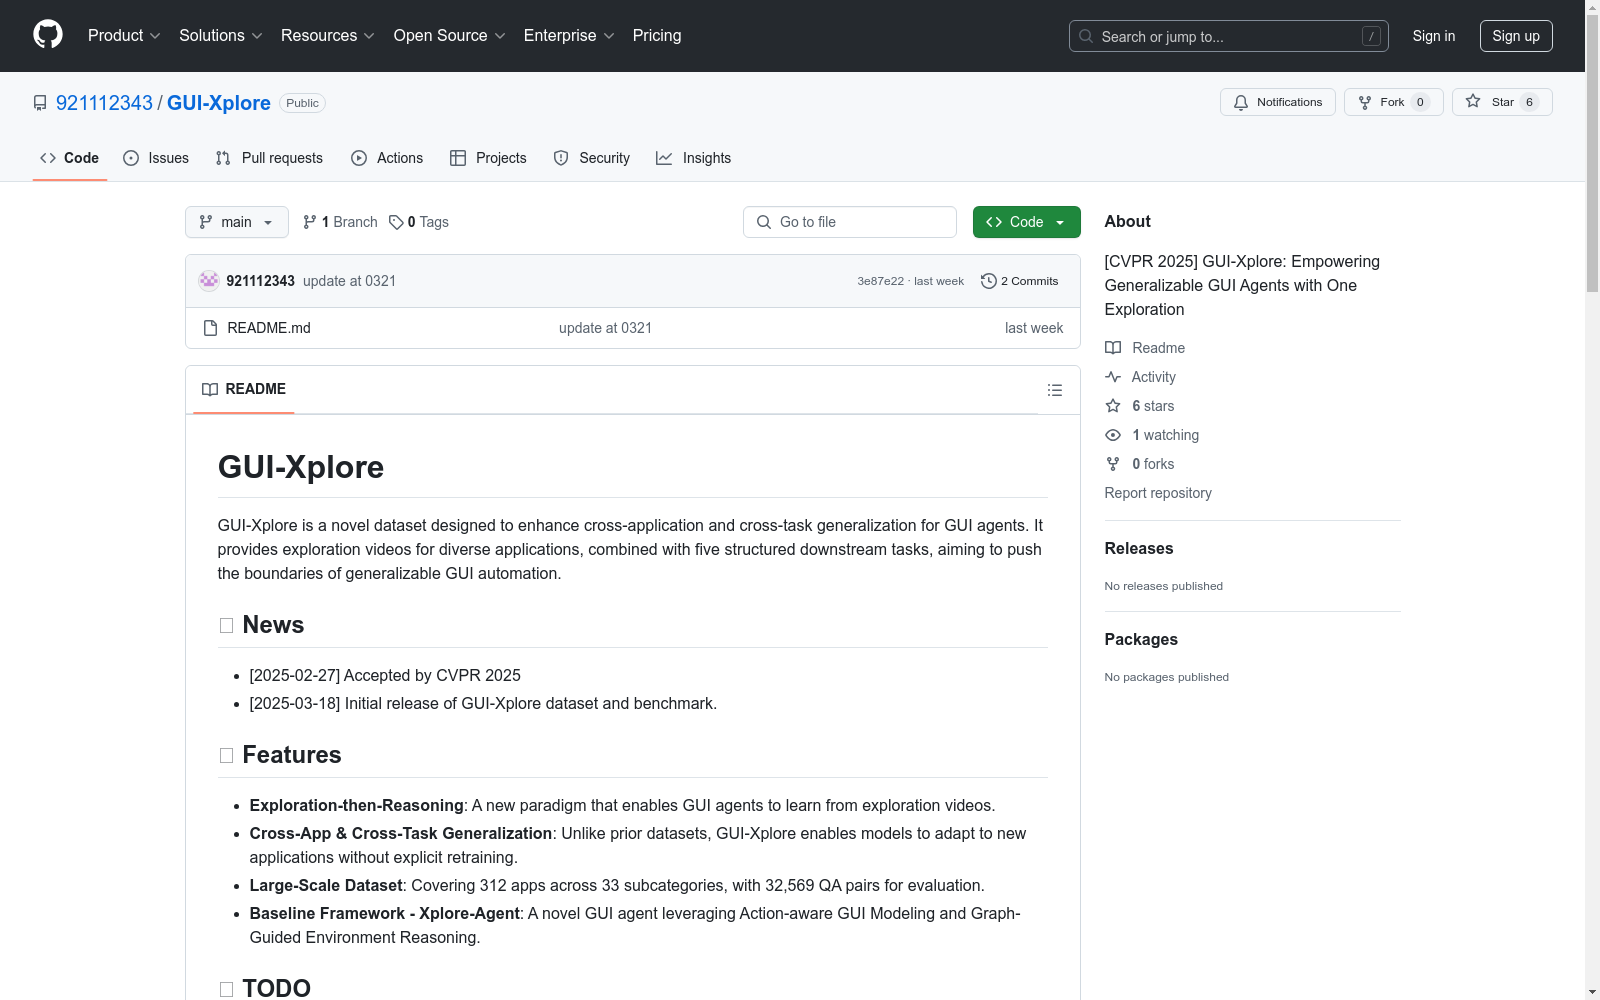Click the Readme book icon in About
The image size is (1600, 1000).
[1113, 348]
